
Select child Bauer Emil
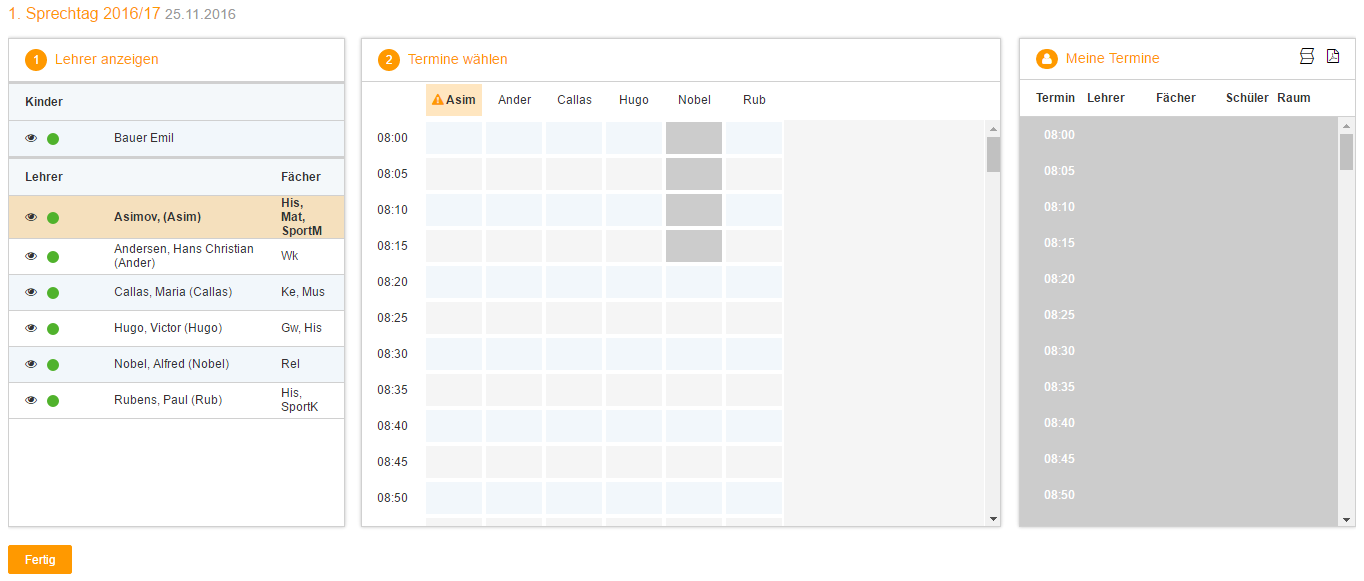177,138
